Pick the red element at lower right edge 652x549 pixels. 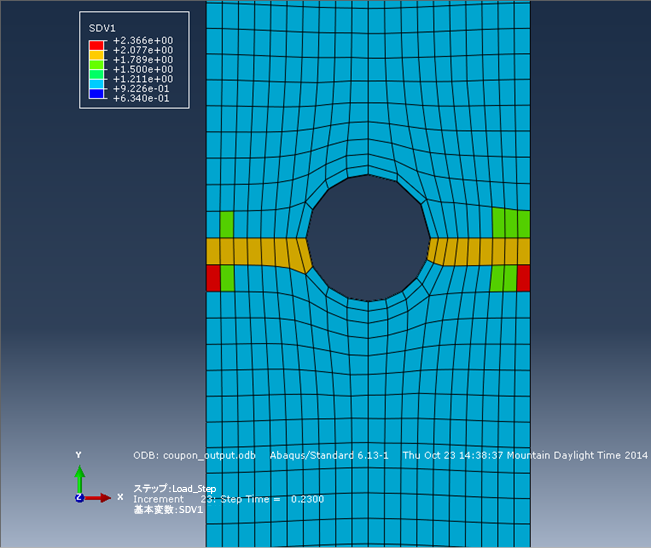click(x=523, y=278)
